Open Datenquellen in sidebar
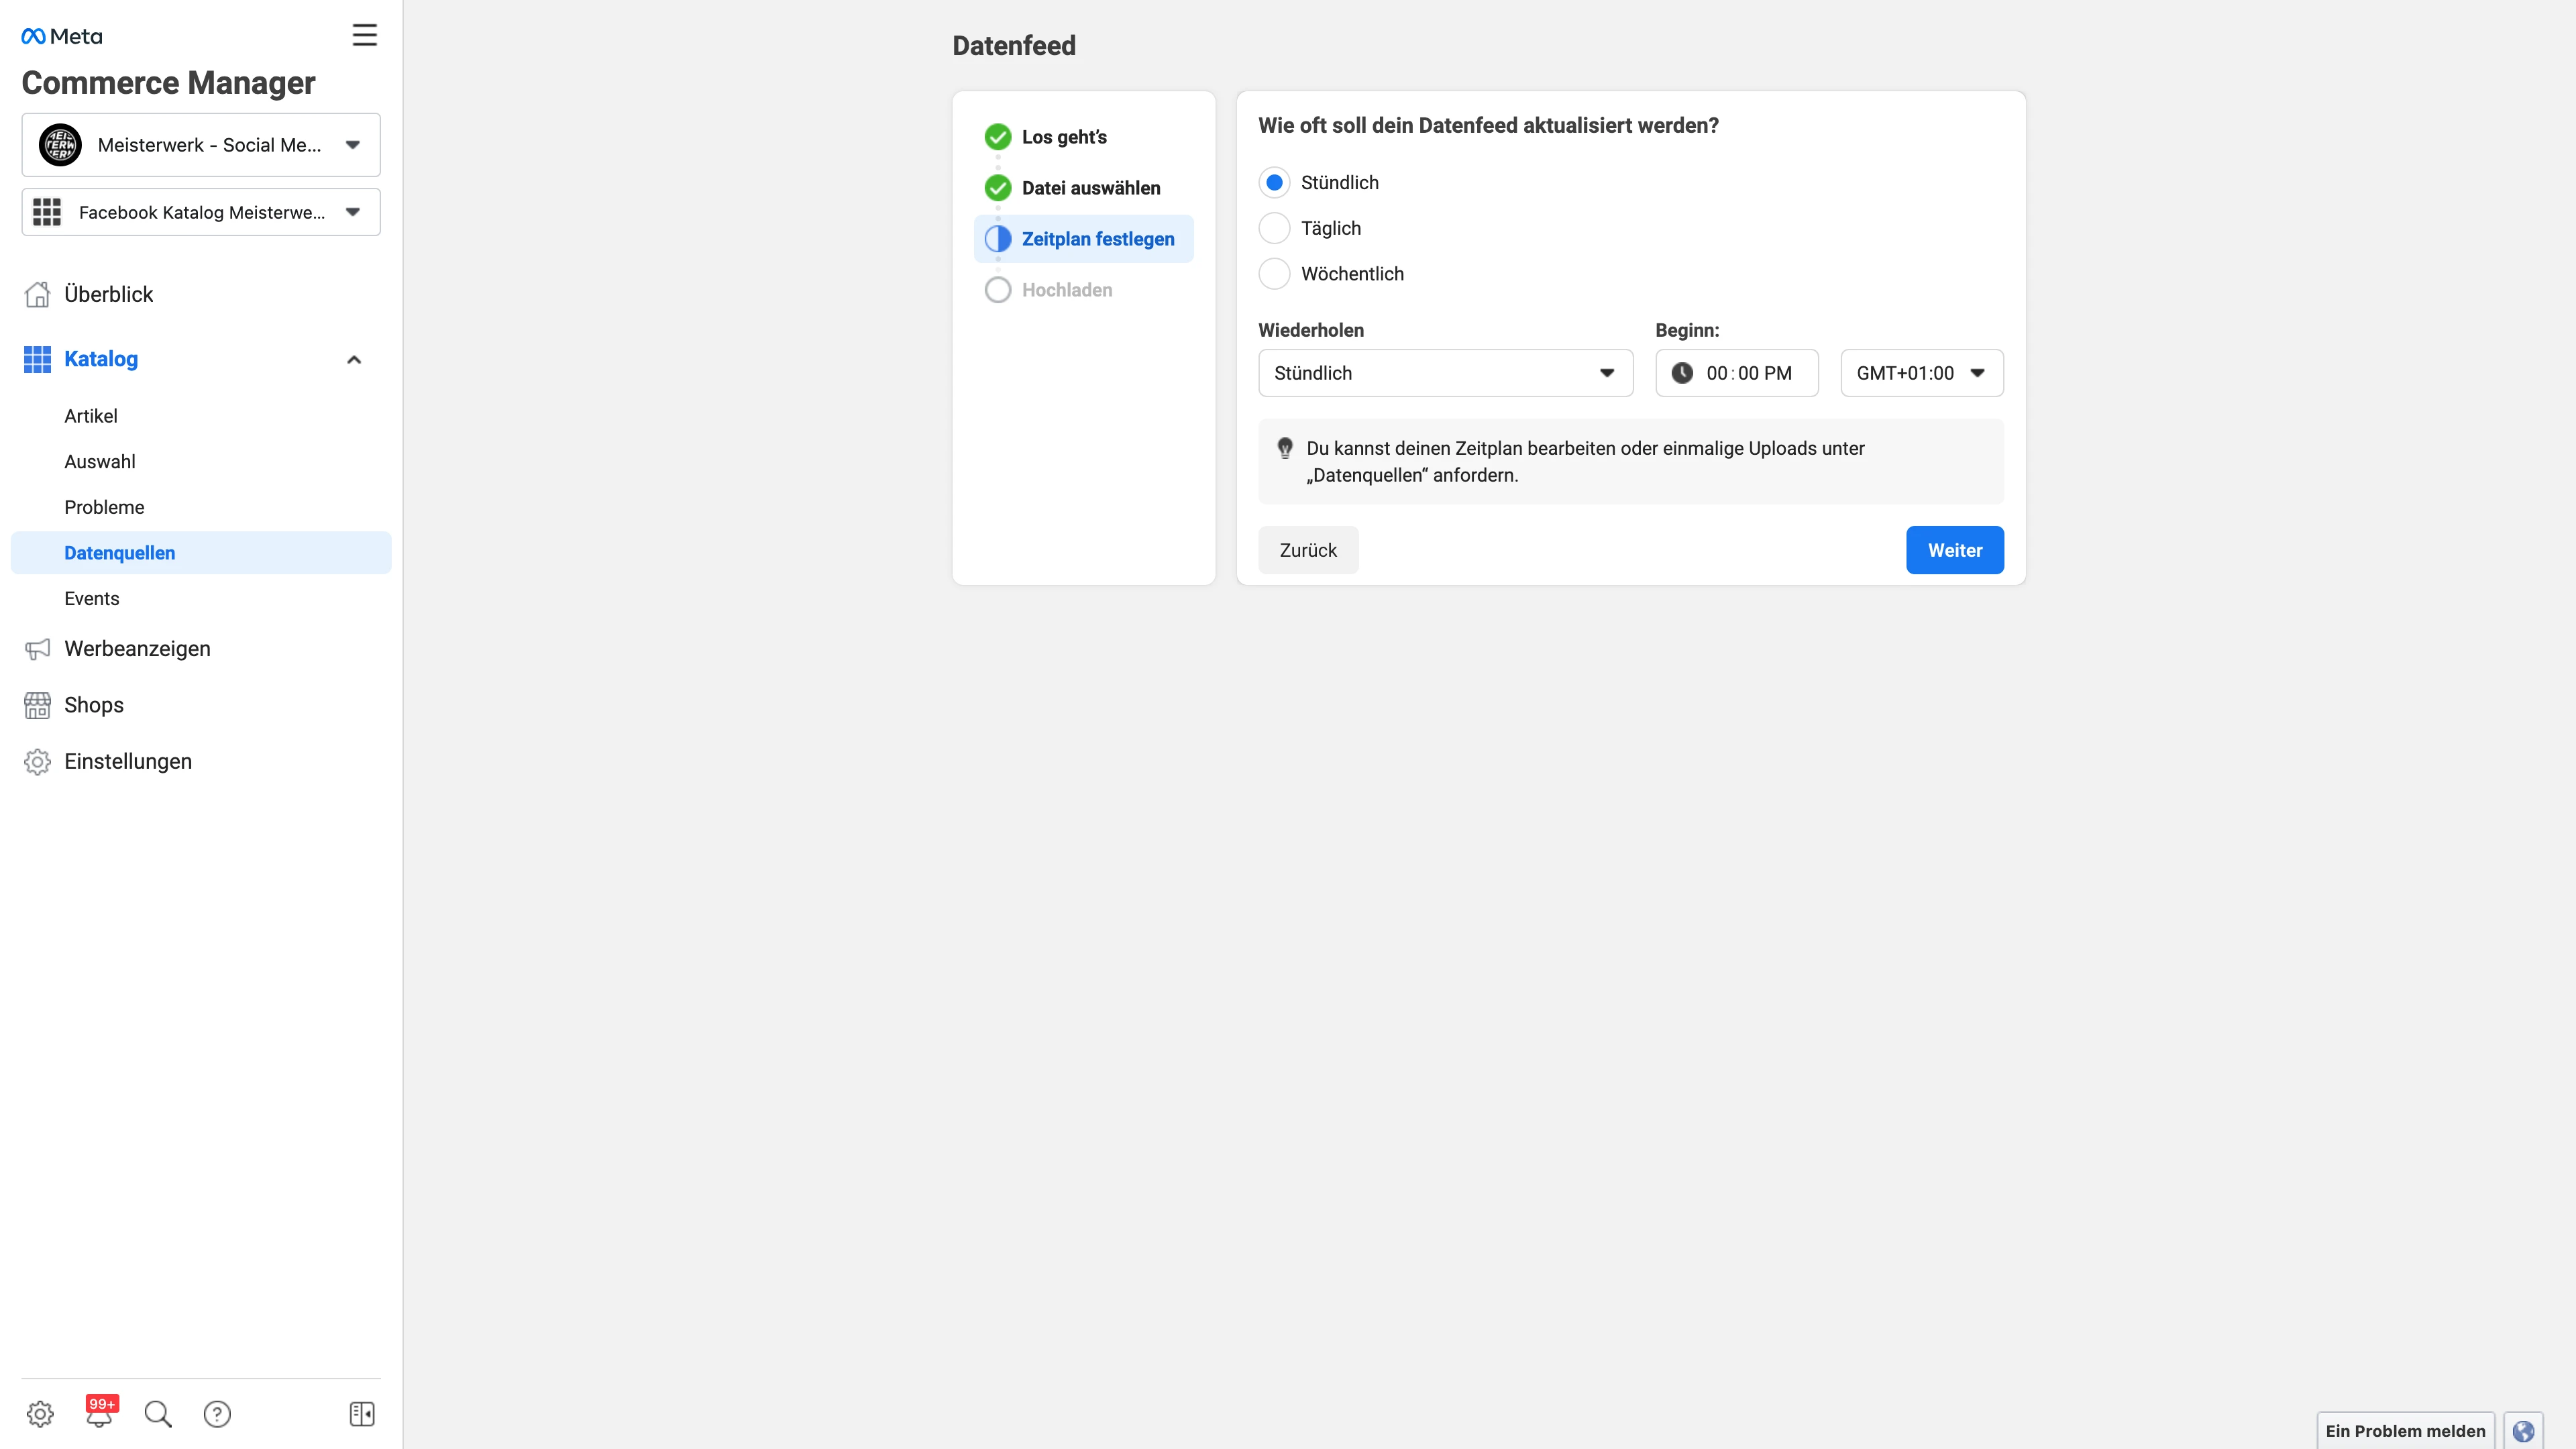This screenshot has width=2576, height=1449. (120, 553)
